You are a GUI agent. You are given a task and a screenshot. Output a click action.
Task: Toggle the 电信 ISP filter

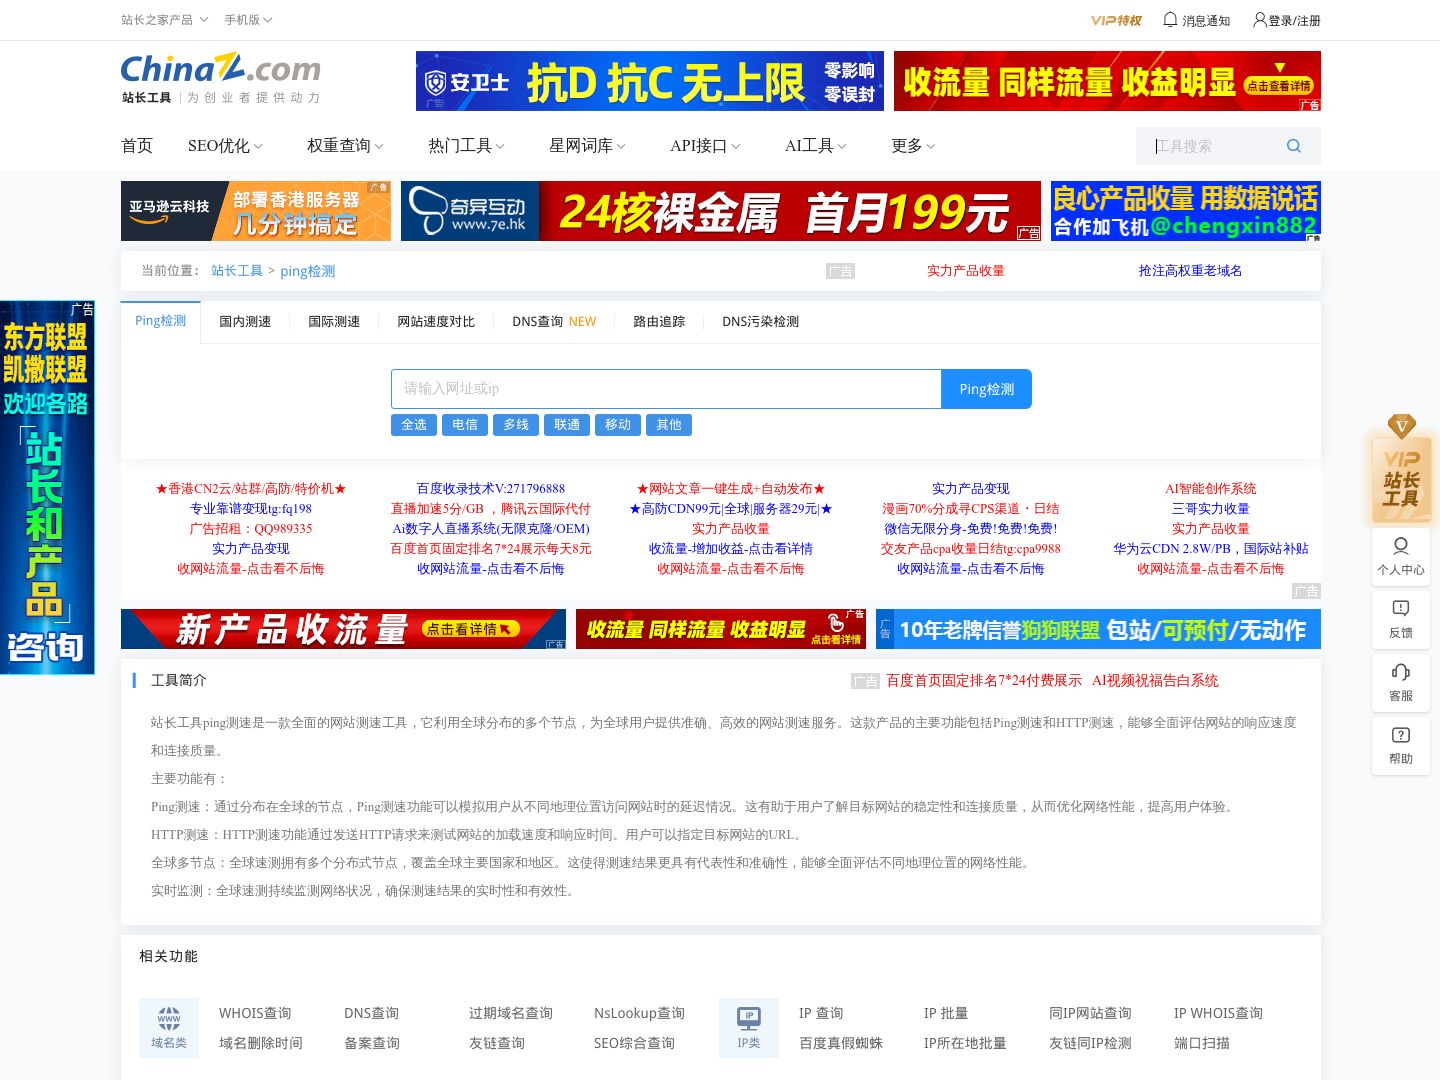465,425
